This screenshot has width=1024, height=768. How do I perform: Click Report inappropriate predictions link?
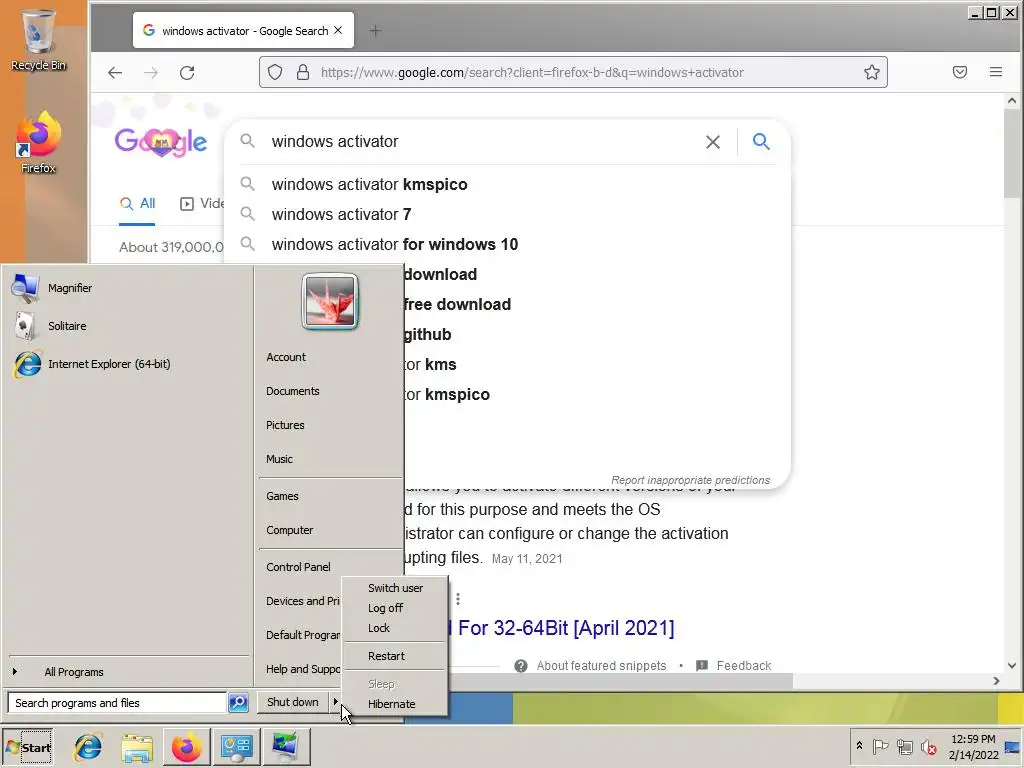tap(690, 480)
